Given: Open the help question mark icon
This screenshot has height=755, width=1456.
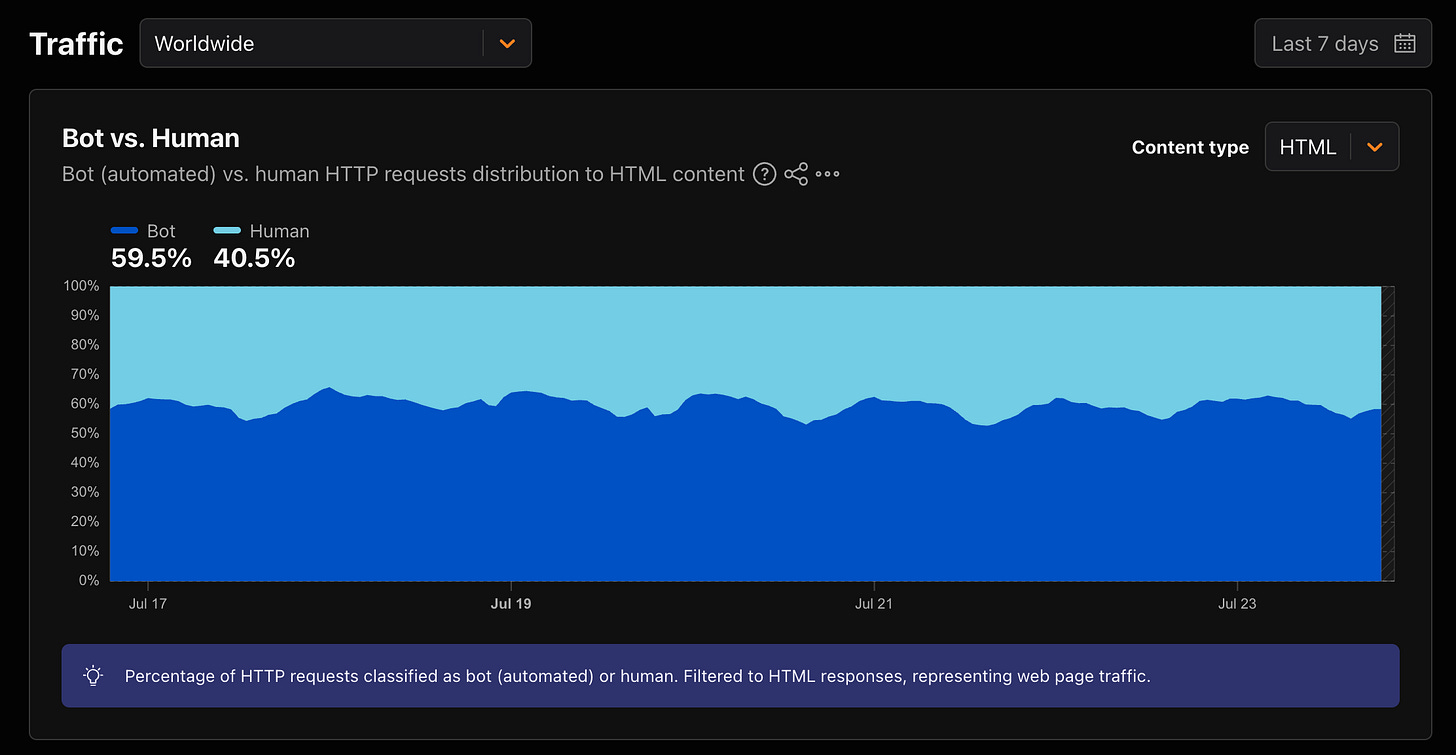Looking at the screenshot, I should click(764, 175).
